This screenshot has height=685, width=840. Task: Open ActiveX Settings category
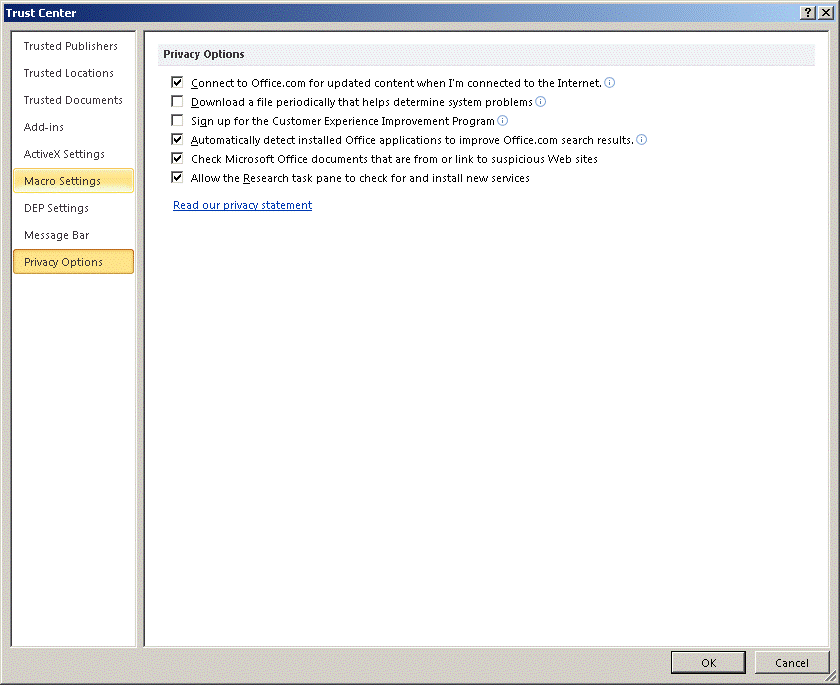(64, 154)
